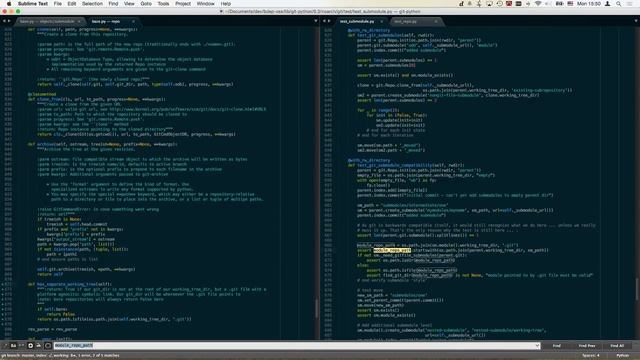Viewport: 640px width, 360px height.
Task: Click the clock showing Mon 15:50
Action: [589, 4]
